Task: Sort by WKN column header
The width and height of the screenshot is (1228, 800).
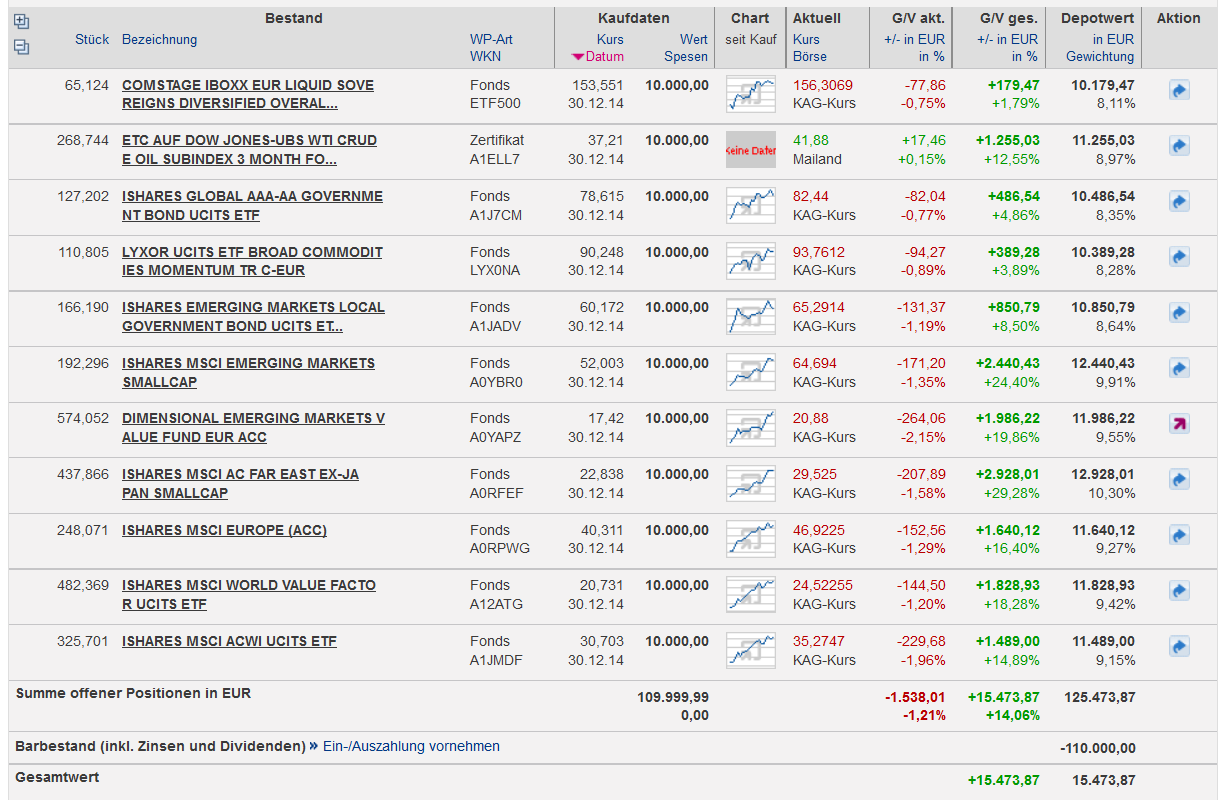Action: [x=485, y=57]
